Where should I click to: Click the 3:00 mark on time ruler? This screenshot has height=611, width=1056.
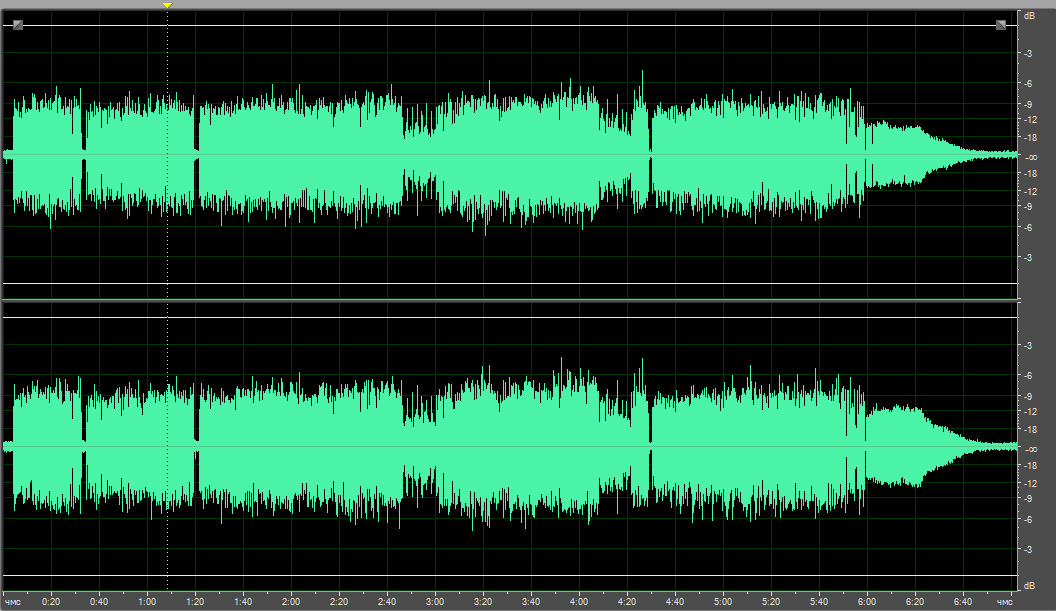pos(435,602)
